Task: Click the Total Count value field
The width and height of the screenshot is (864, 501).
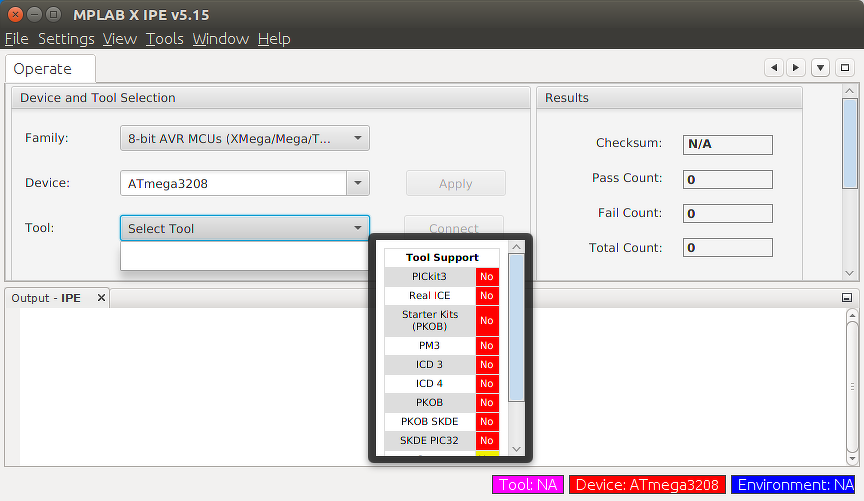Action: click(x=727, y=247)
